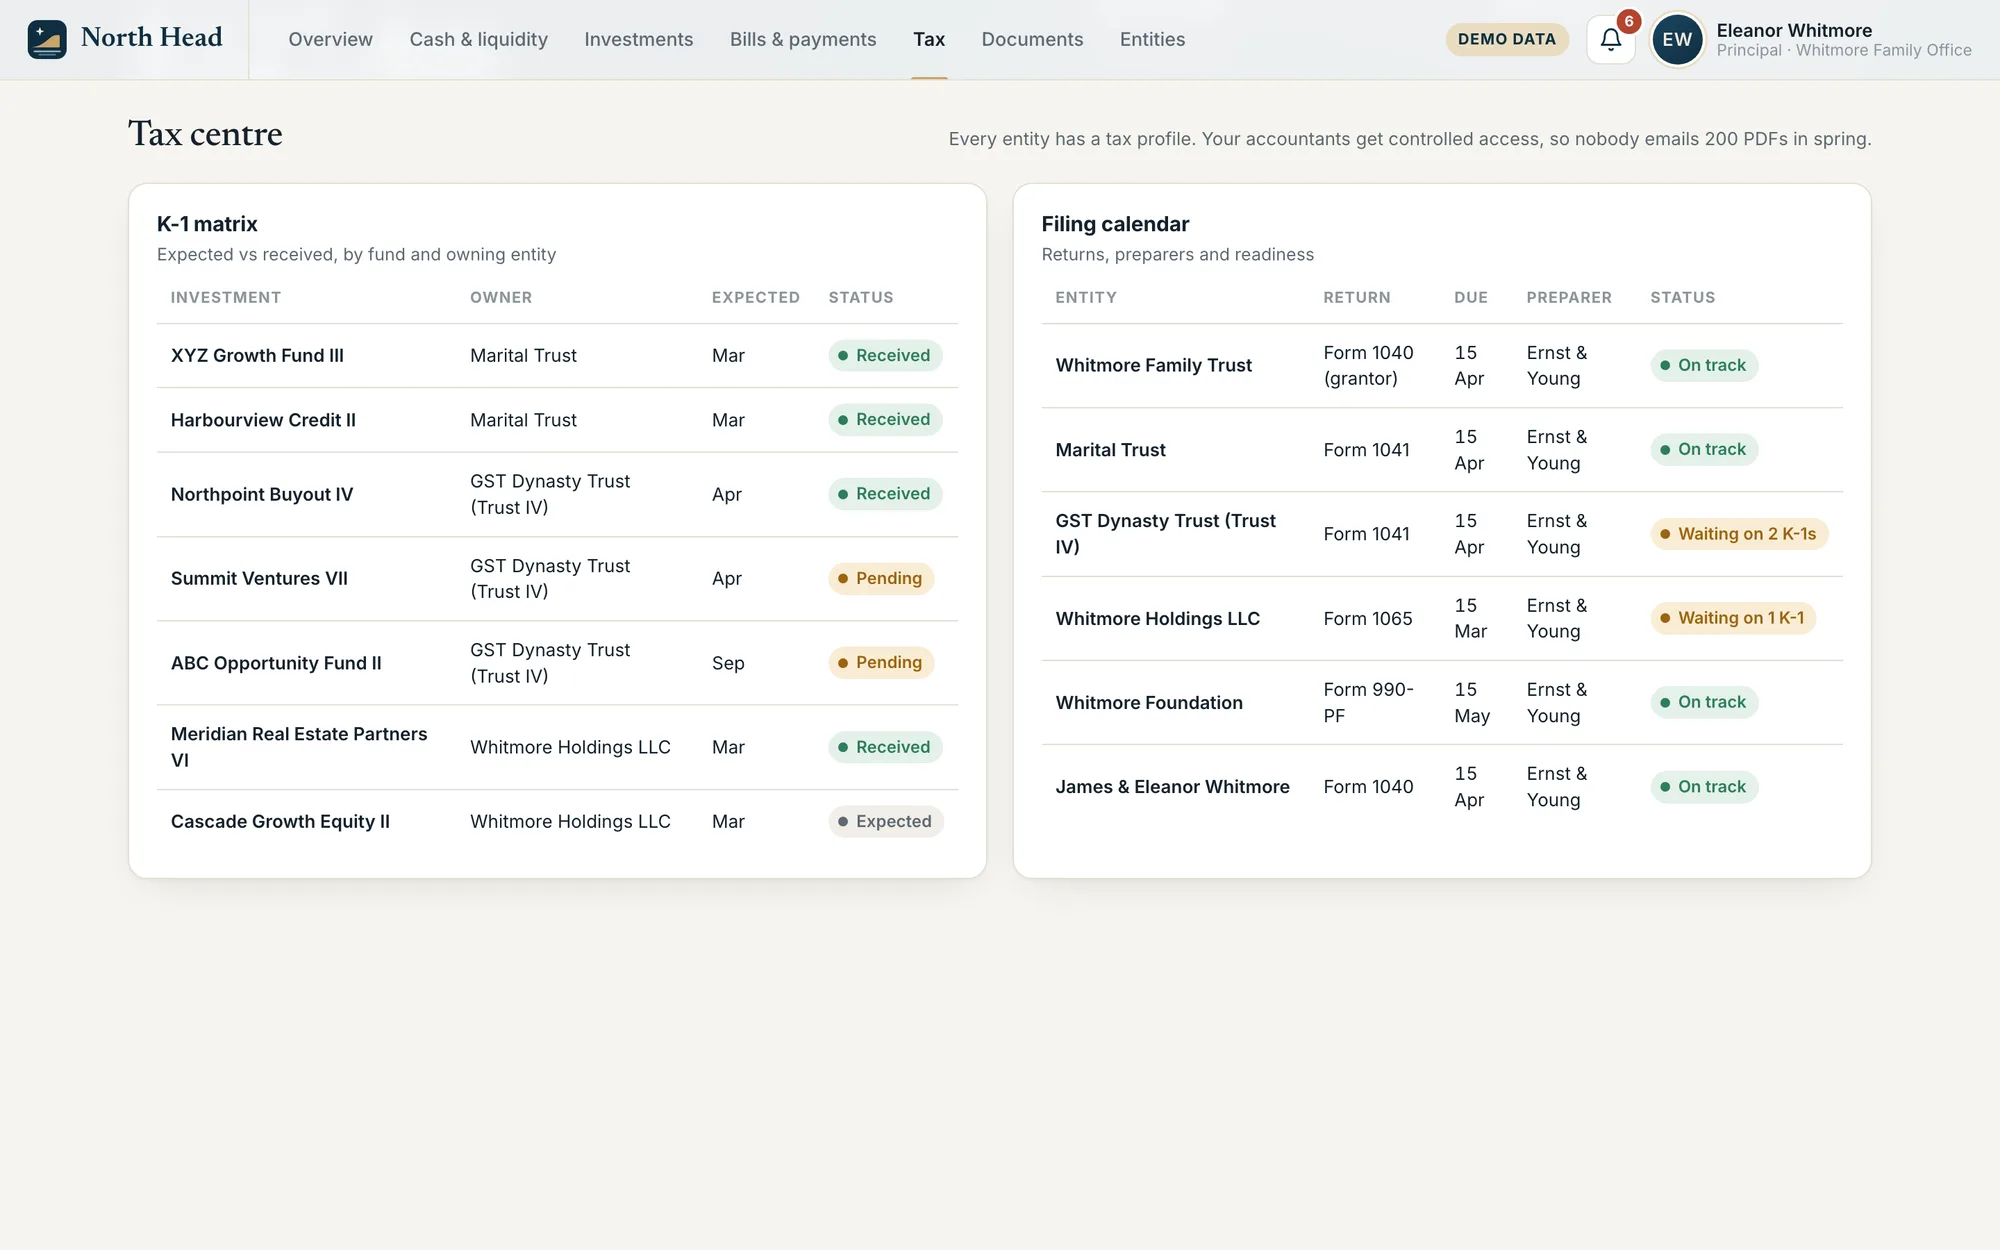Click the DEMO DATA badge
This screenshot has width=2000, height=1250.
1506,39
